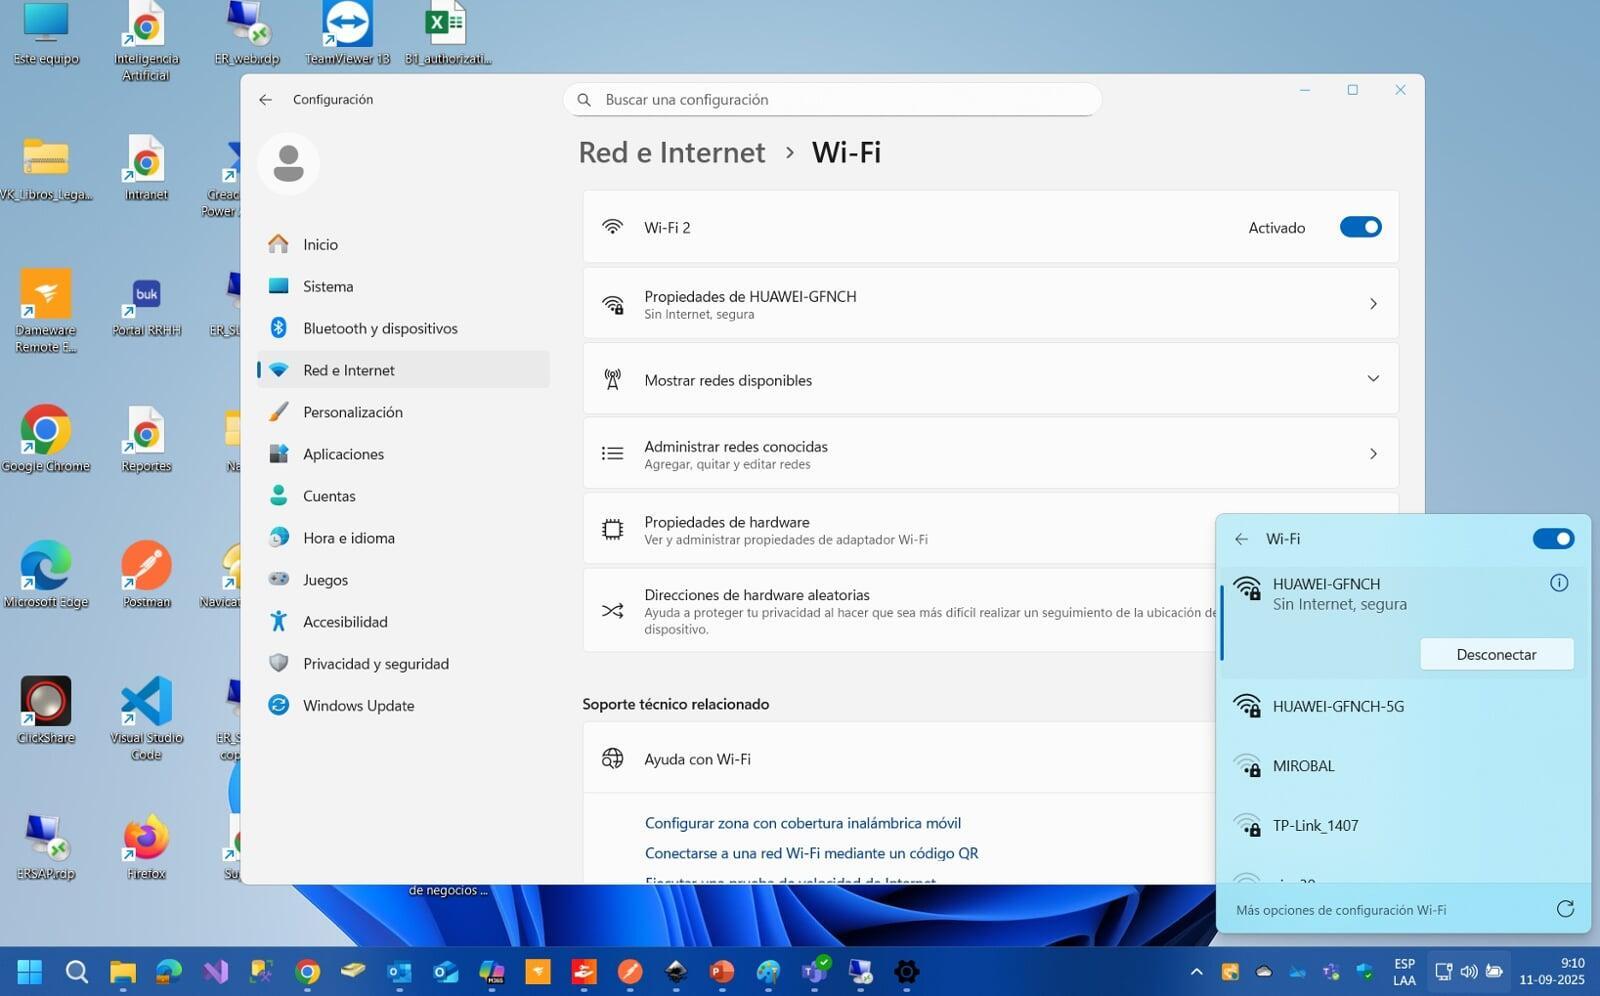Click the refresh icon in Wi-Fi flyout
The image size is (1600, 996).
point(1565,909)
